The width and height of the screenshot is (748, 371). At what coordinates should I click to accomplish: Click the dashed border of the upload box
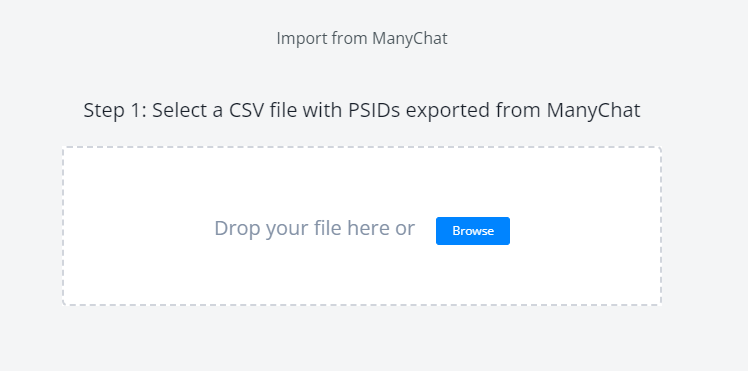[x=362, y=147]
